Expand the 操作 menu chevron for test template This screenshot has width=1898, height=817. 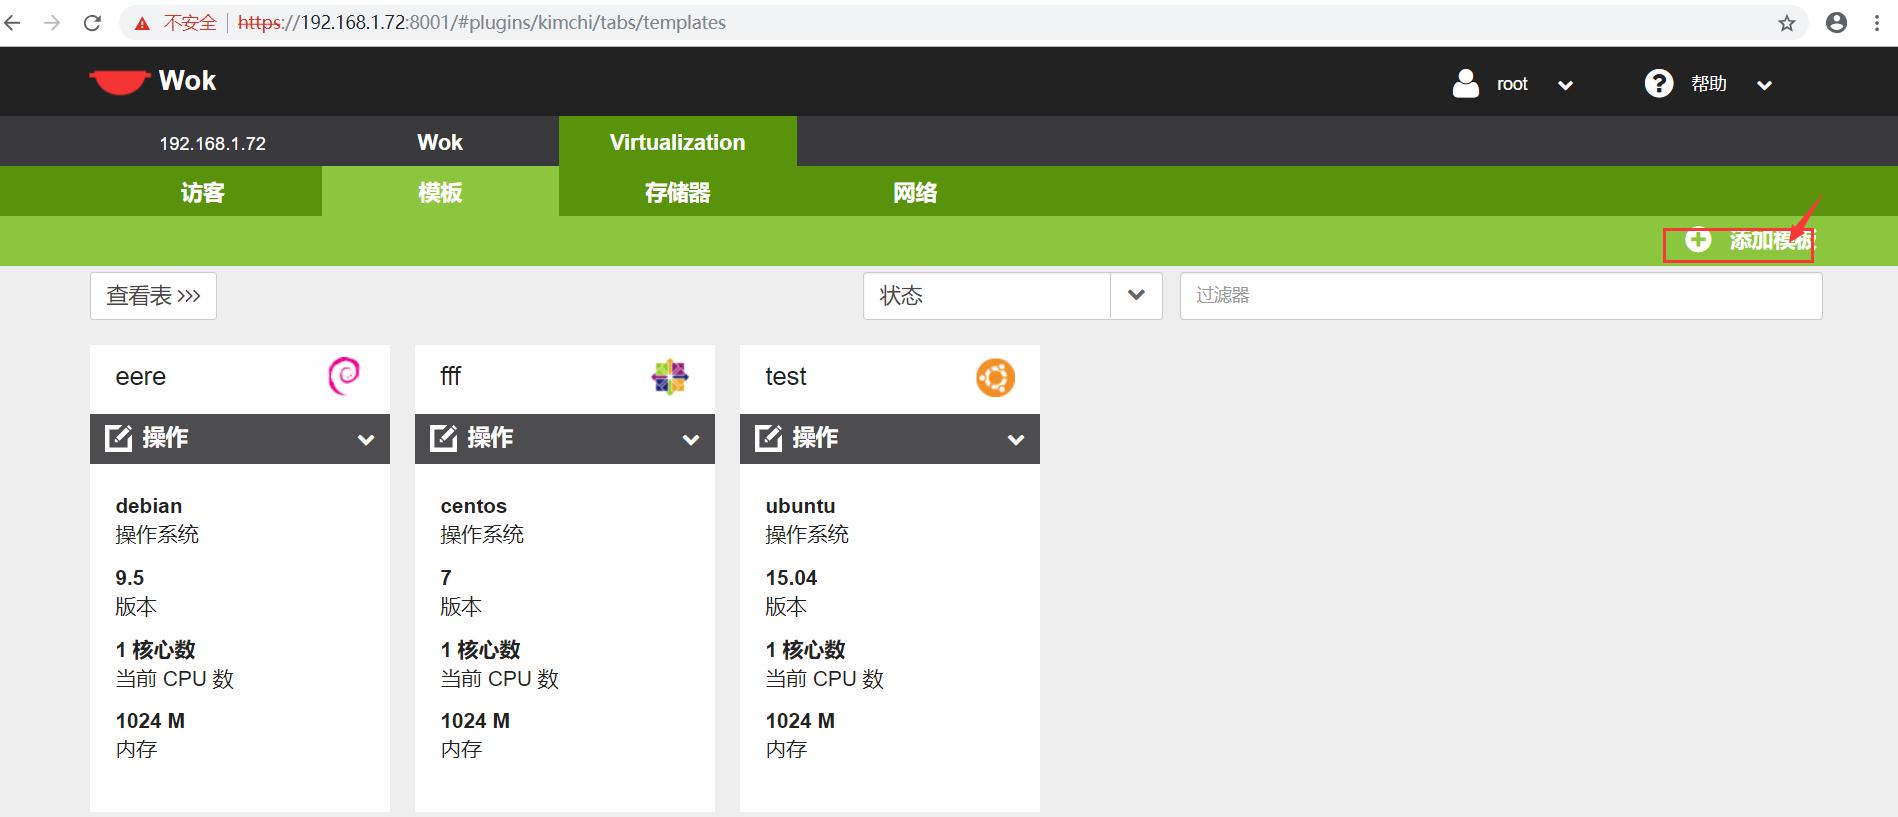pos(1016,440)
